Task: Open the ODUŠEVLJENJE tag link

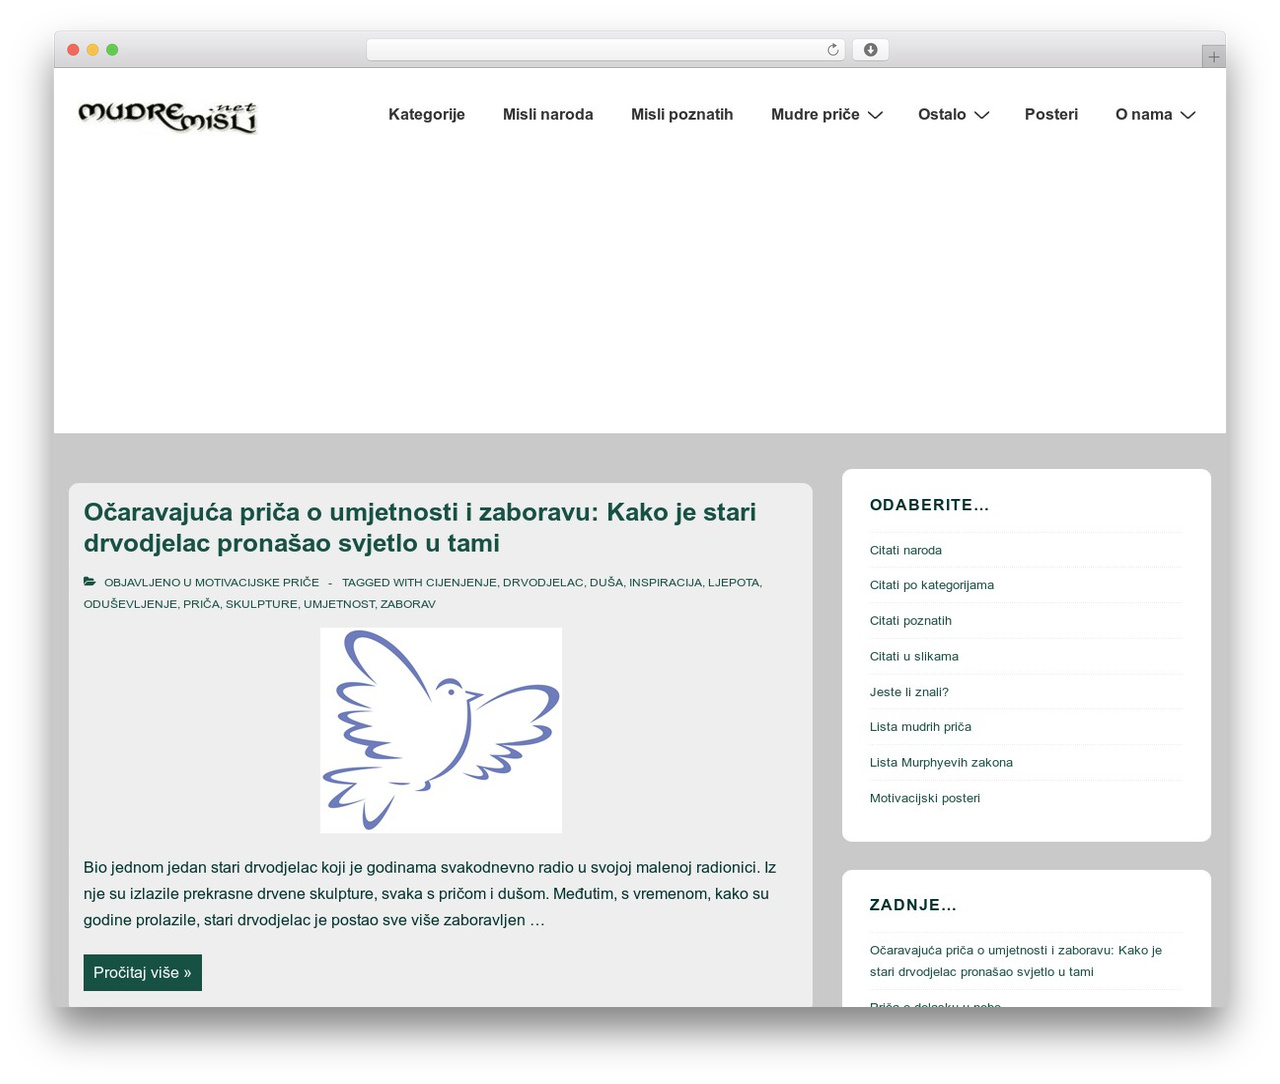Action: pyautogui.click(x=130, y=604)
